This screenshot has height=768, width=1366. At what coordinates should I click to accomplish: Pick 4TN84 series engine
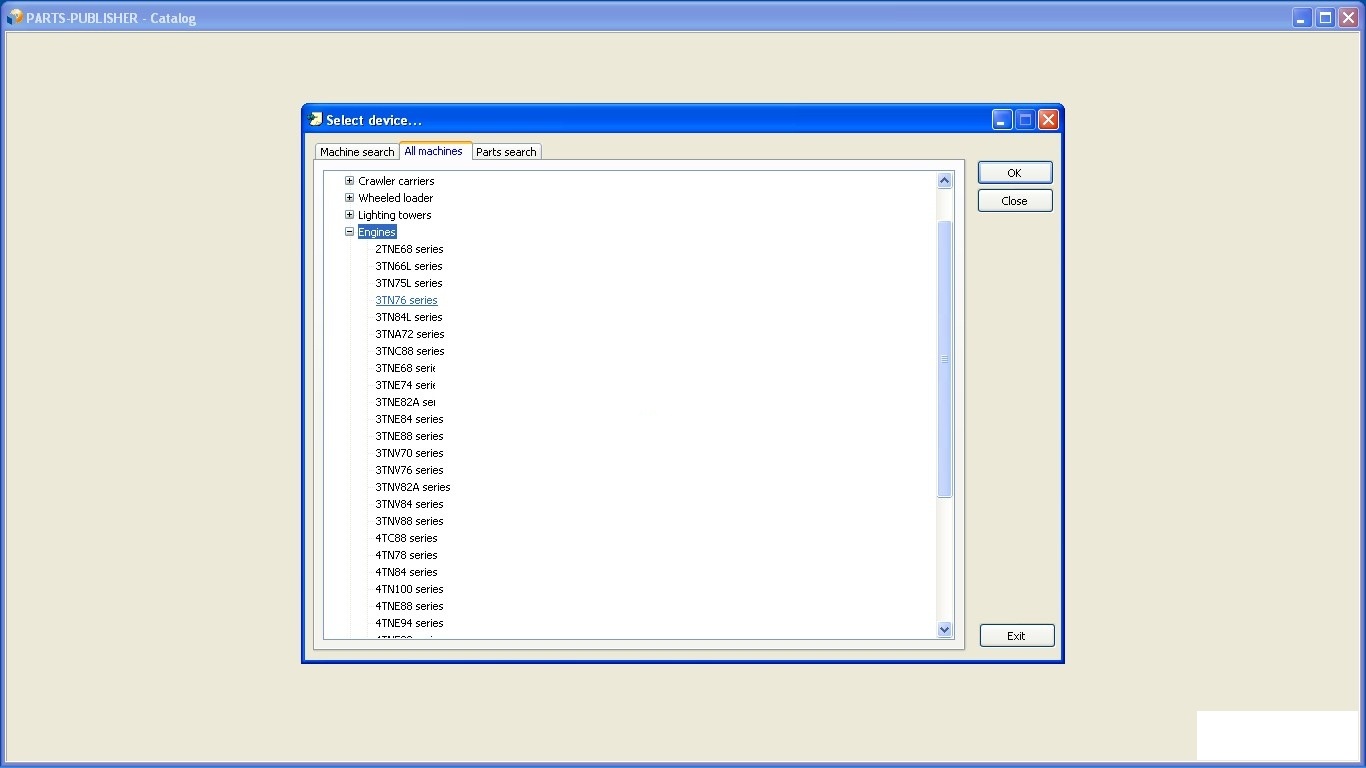[406, 572]
